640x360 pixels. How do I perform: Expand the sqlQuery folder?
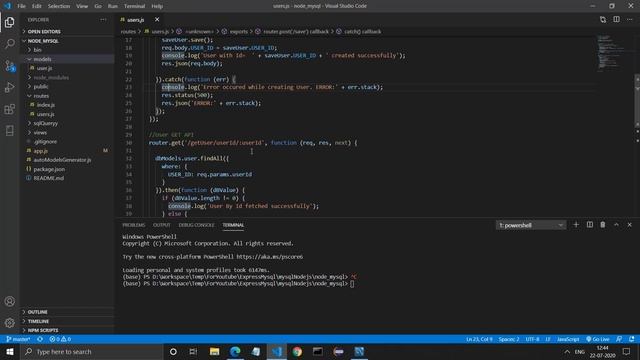(x=67, y=123)
